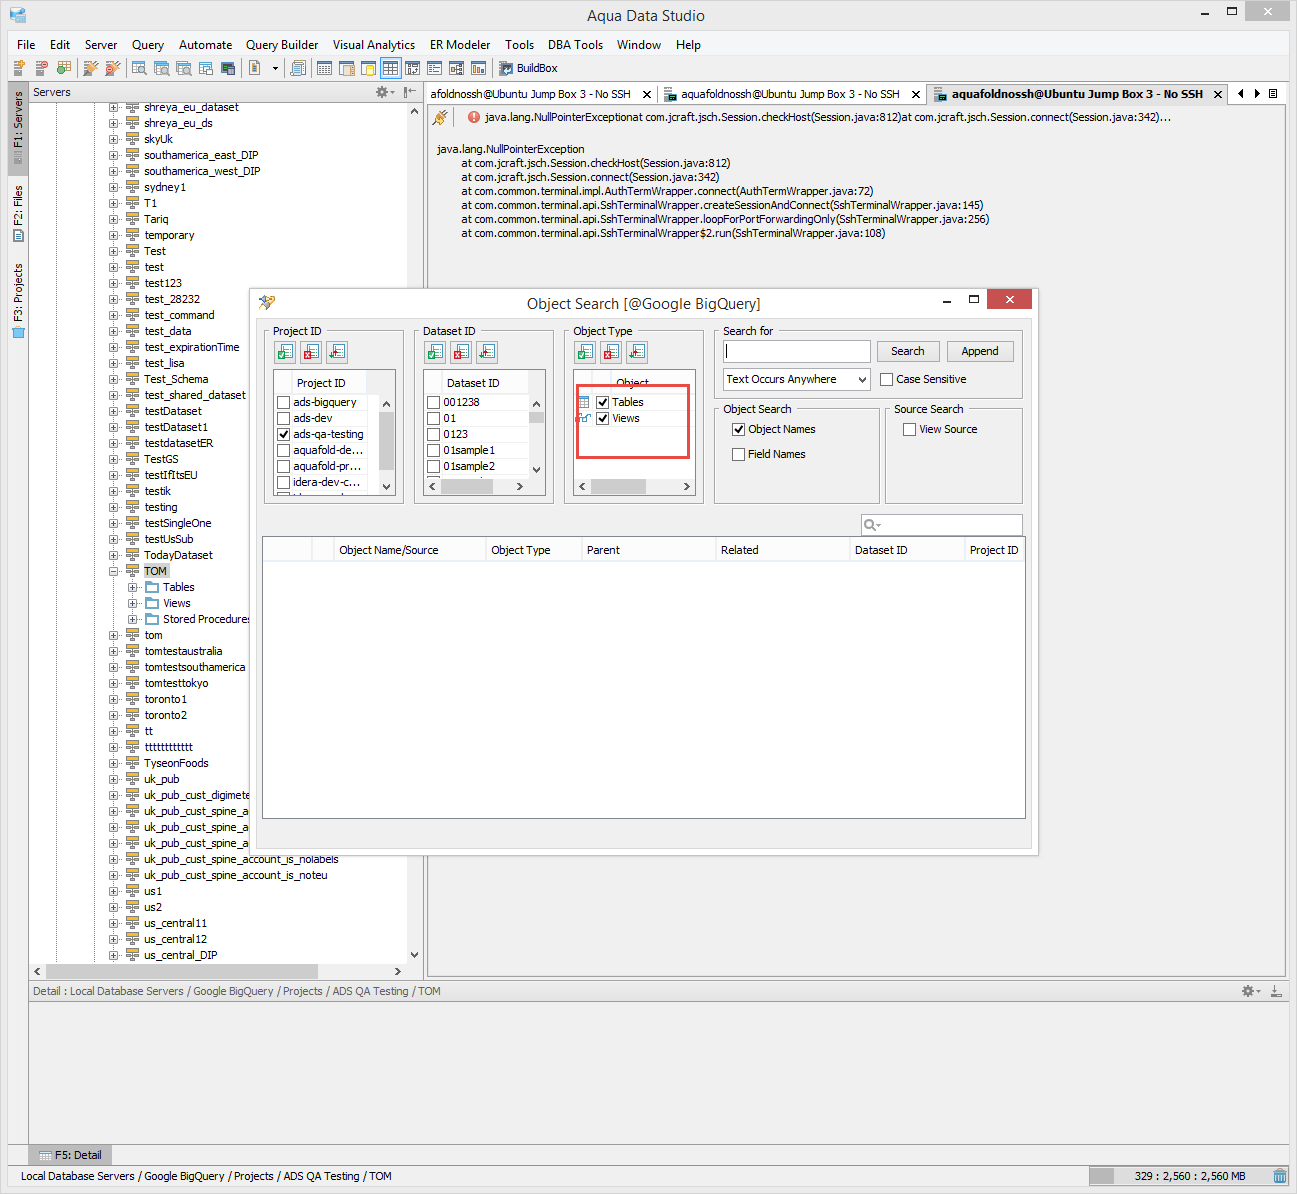This screenshot has height=1194, width=1297.
Task: Click the Servers tree horizontal scrollbar thumb
Action: [182, 971]
